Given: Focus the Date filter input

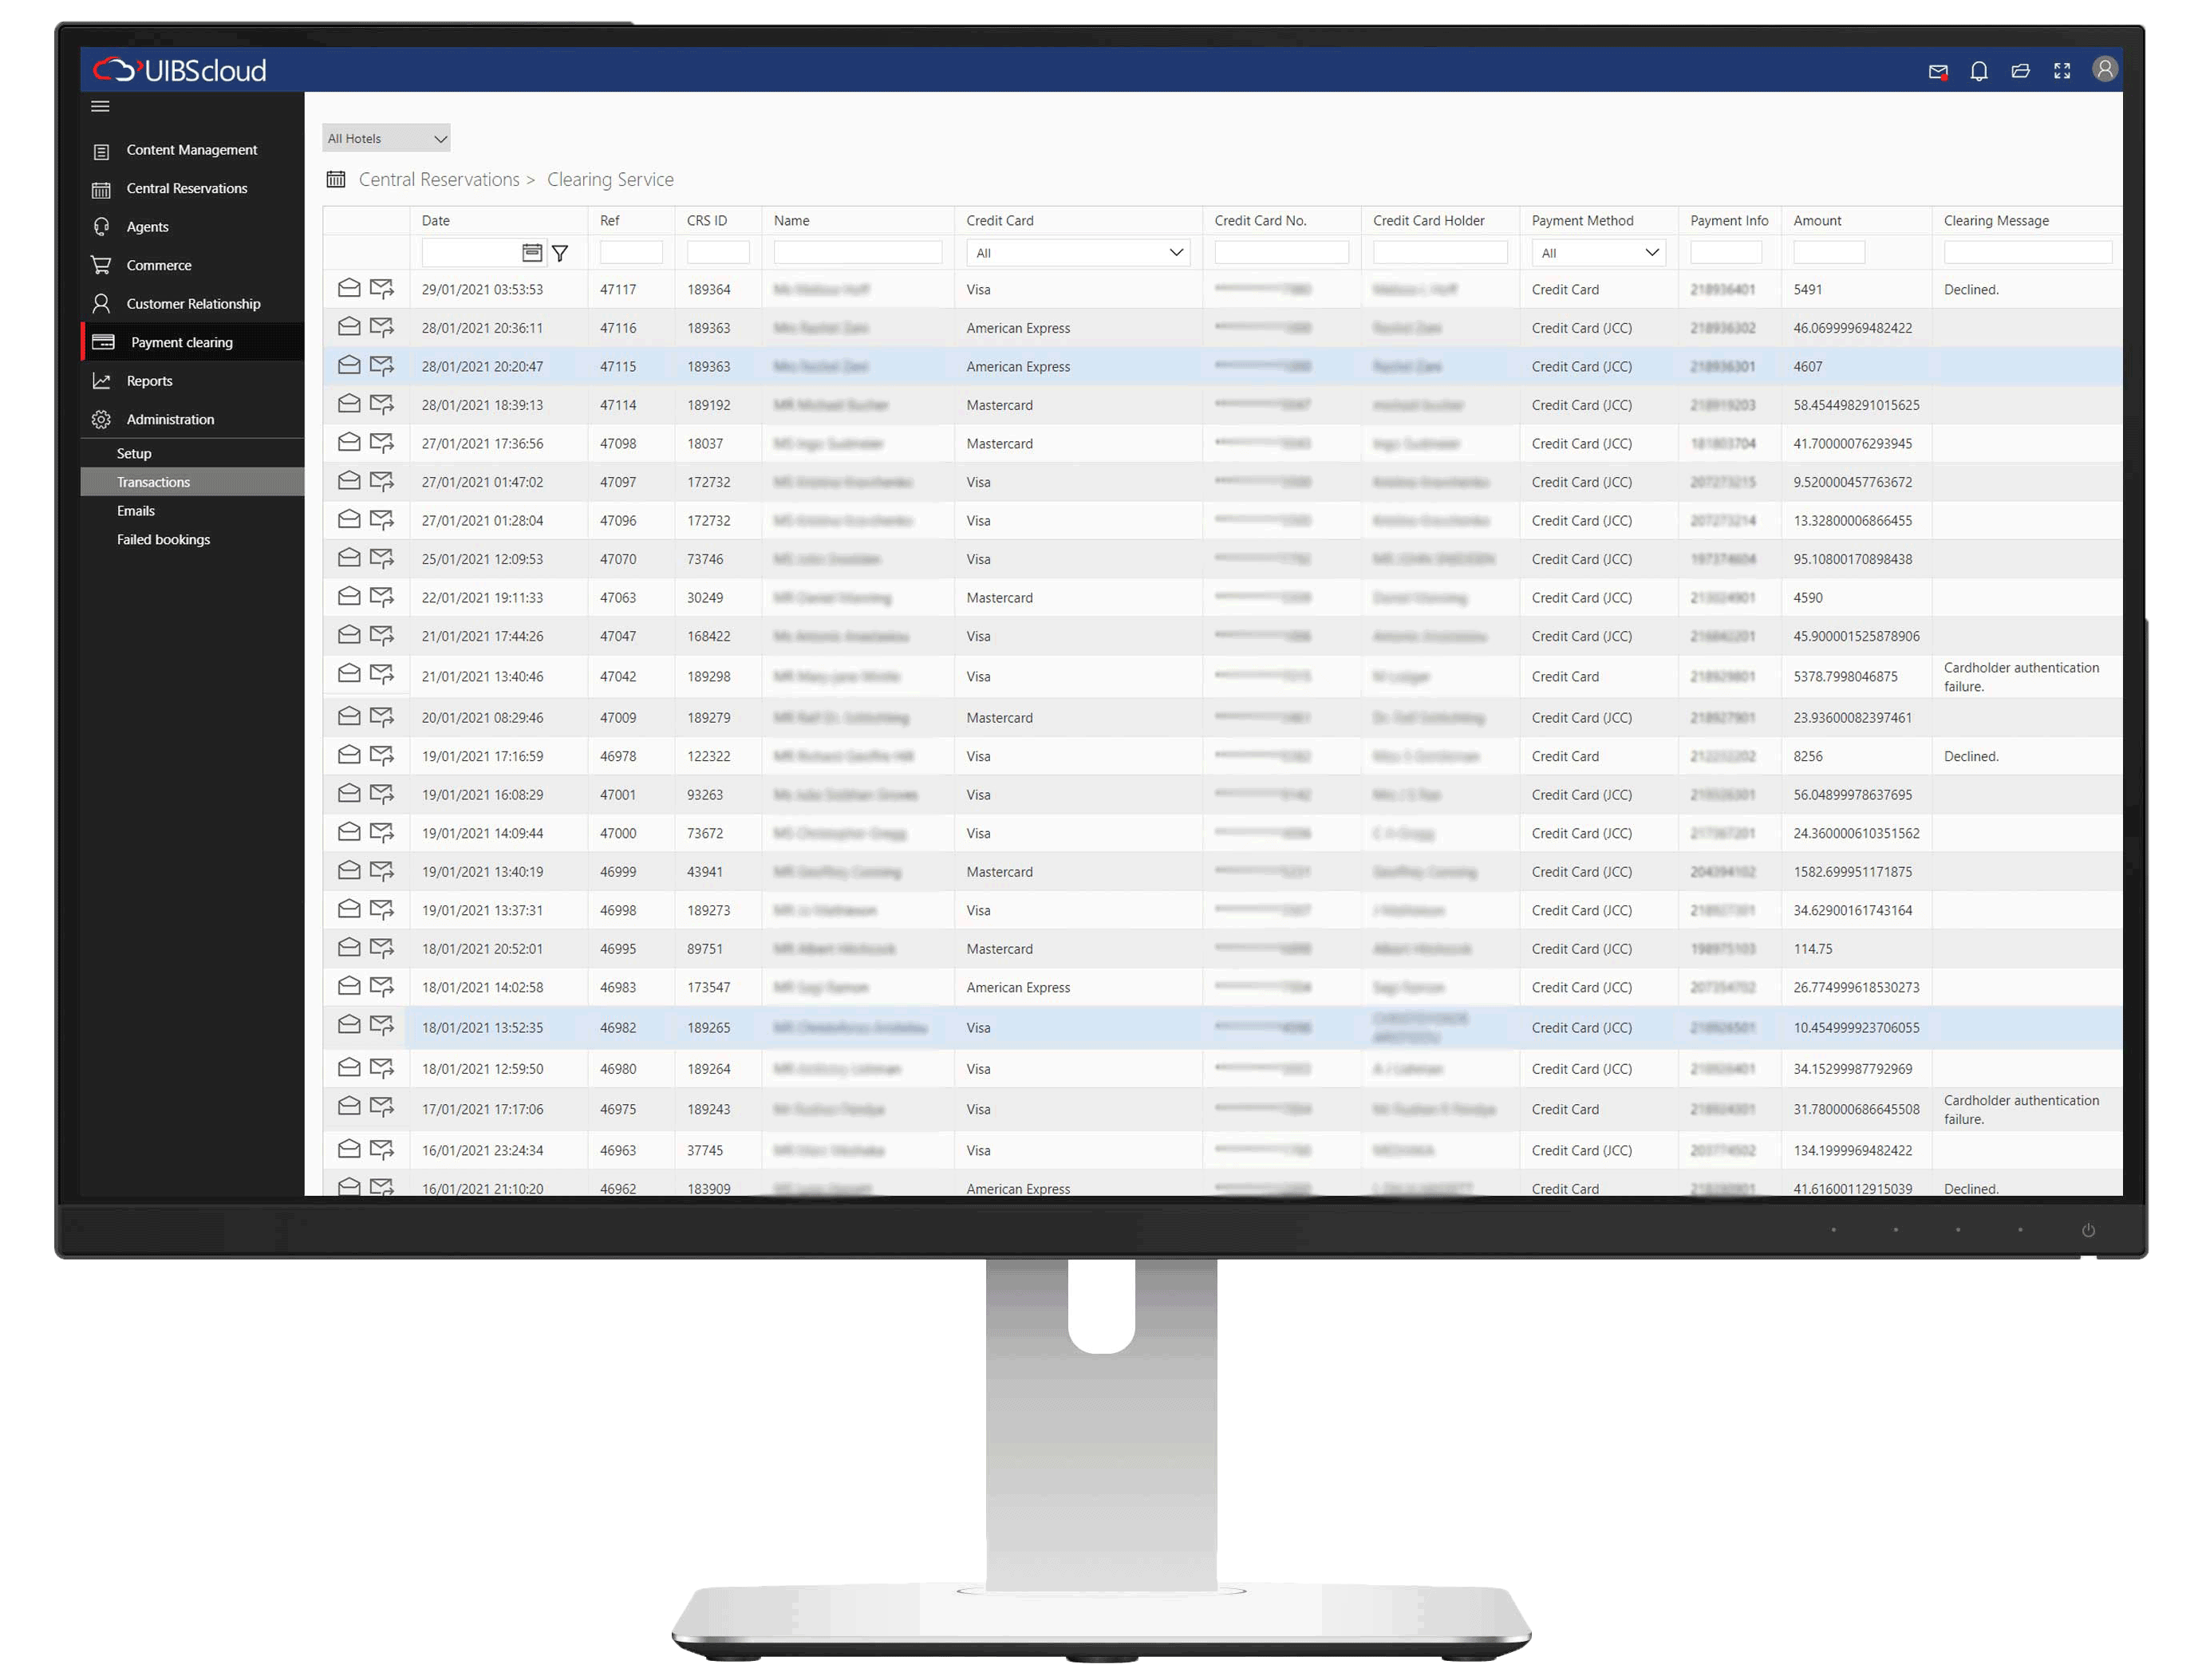Looking at the screenshot, I should pyautogui.click(x=470, y=253).
